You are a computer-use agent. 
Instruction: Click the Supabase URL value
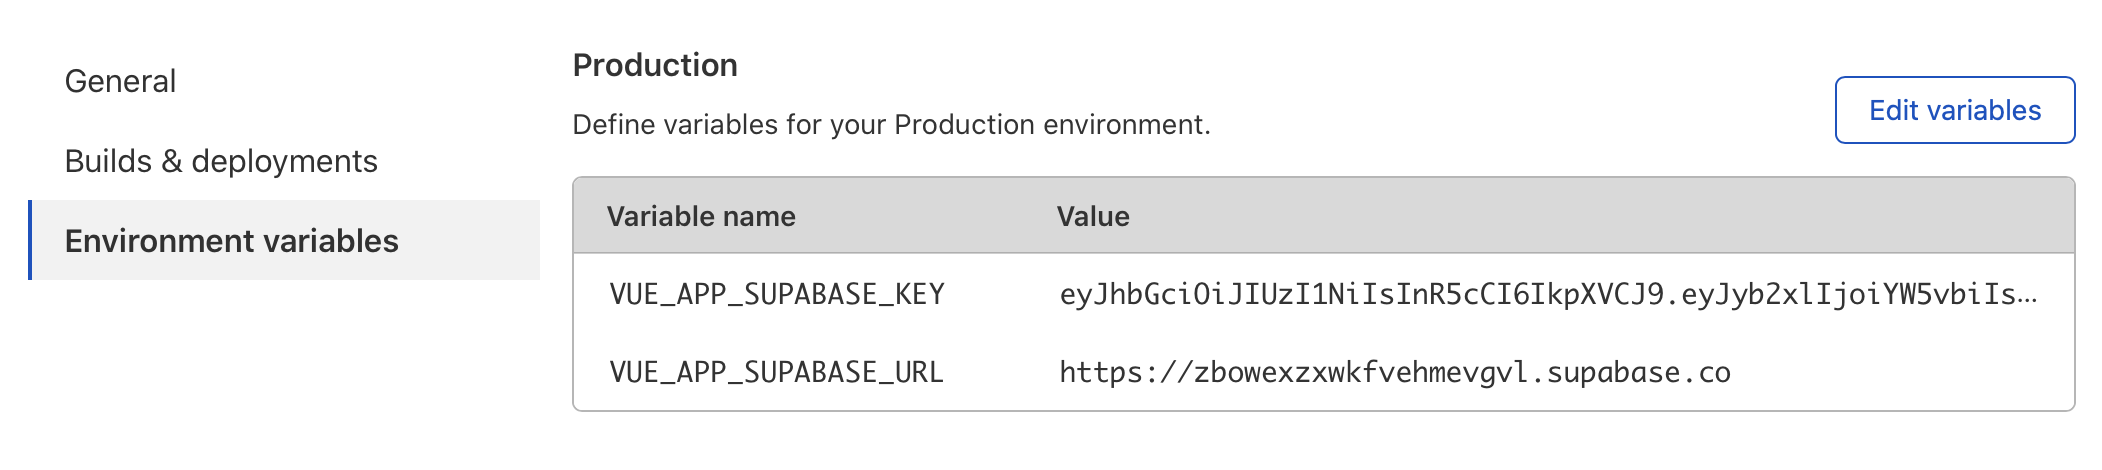tap(1394, 372)
